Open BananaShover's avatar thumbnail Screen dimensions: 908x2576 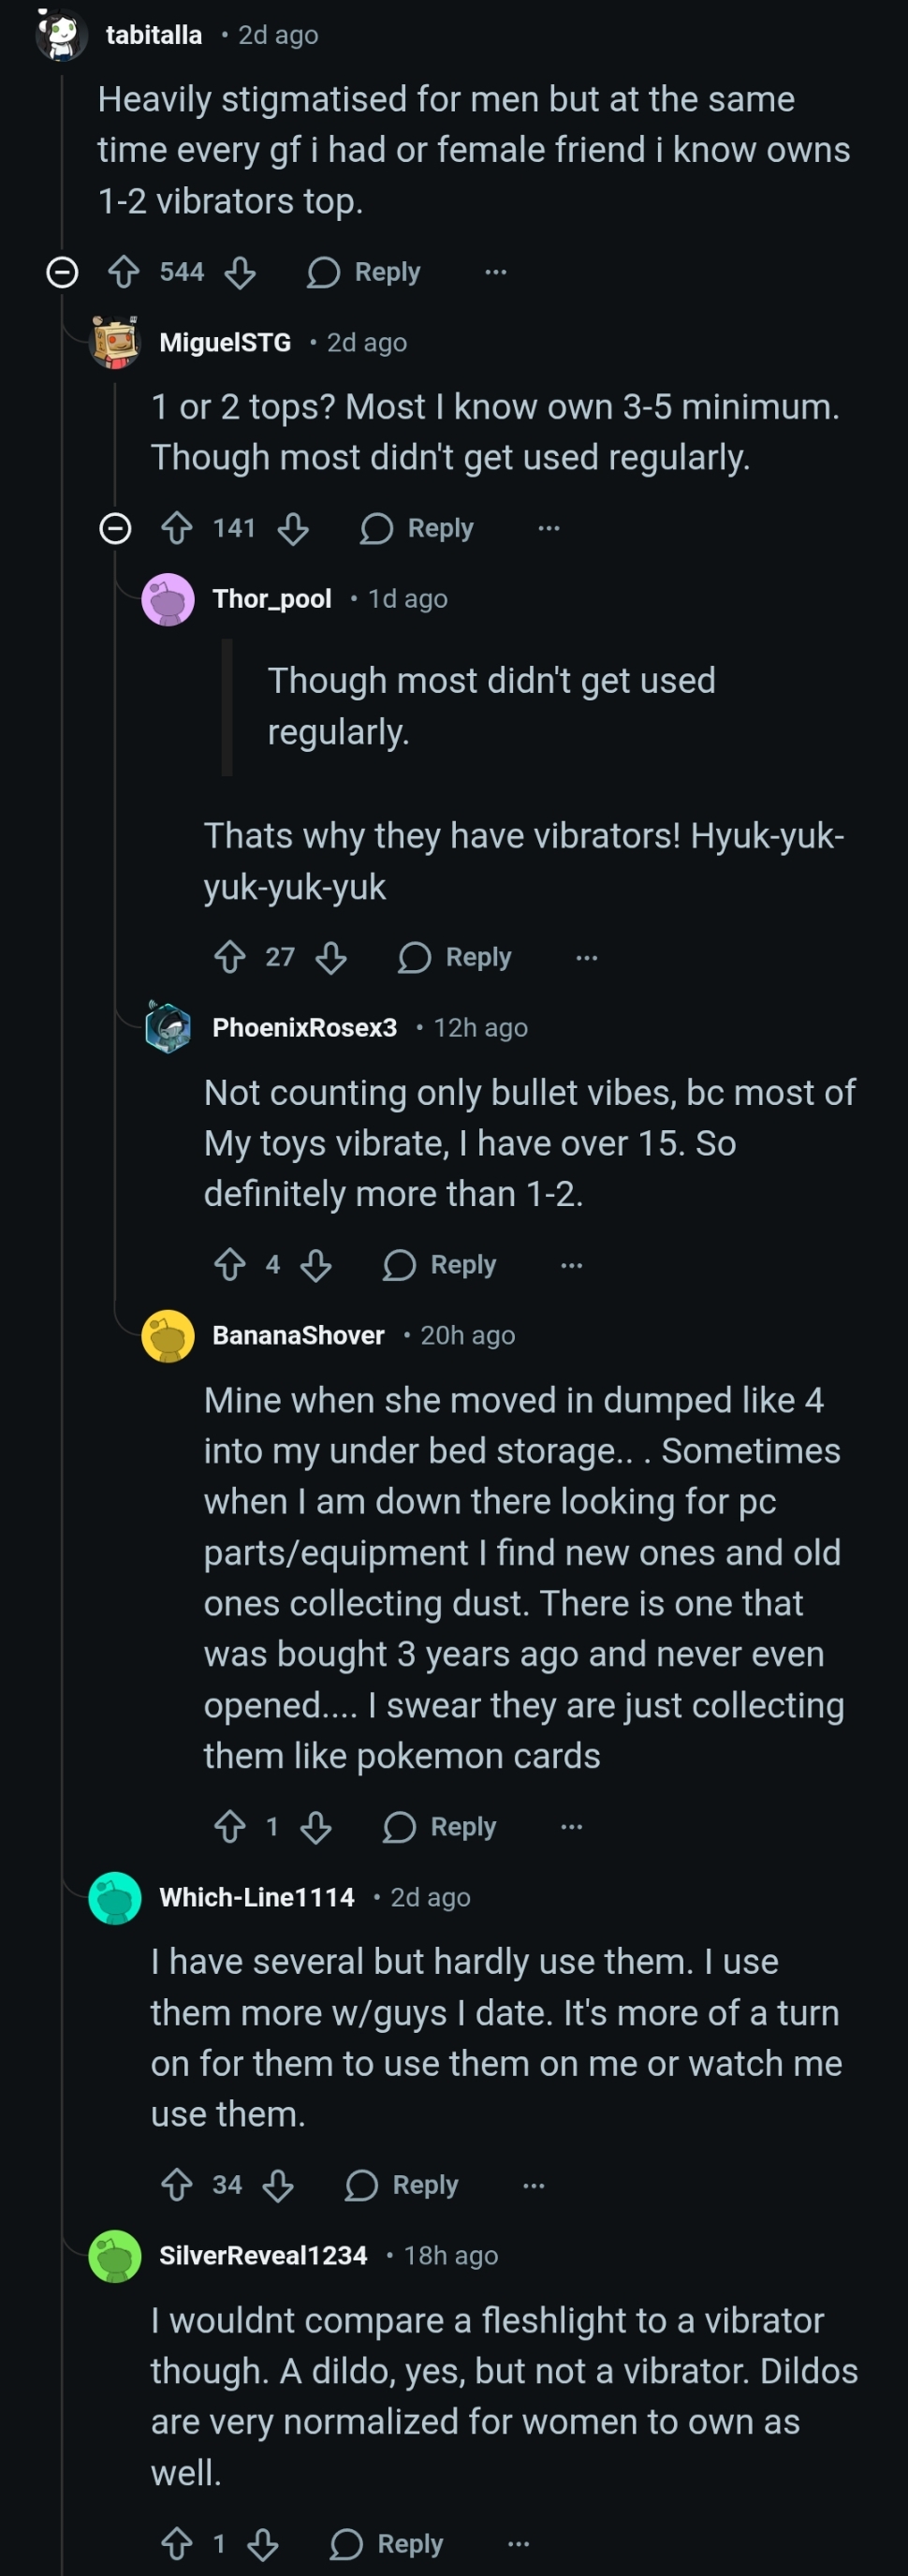click(168, 1336)
